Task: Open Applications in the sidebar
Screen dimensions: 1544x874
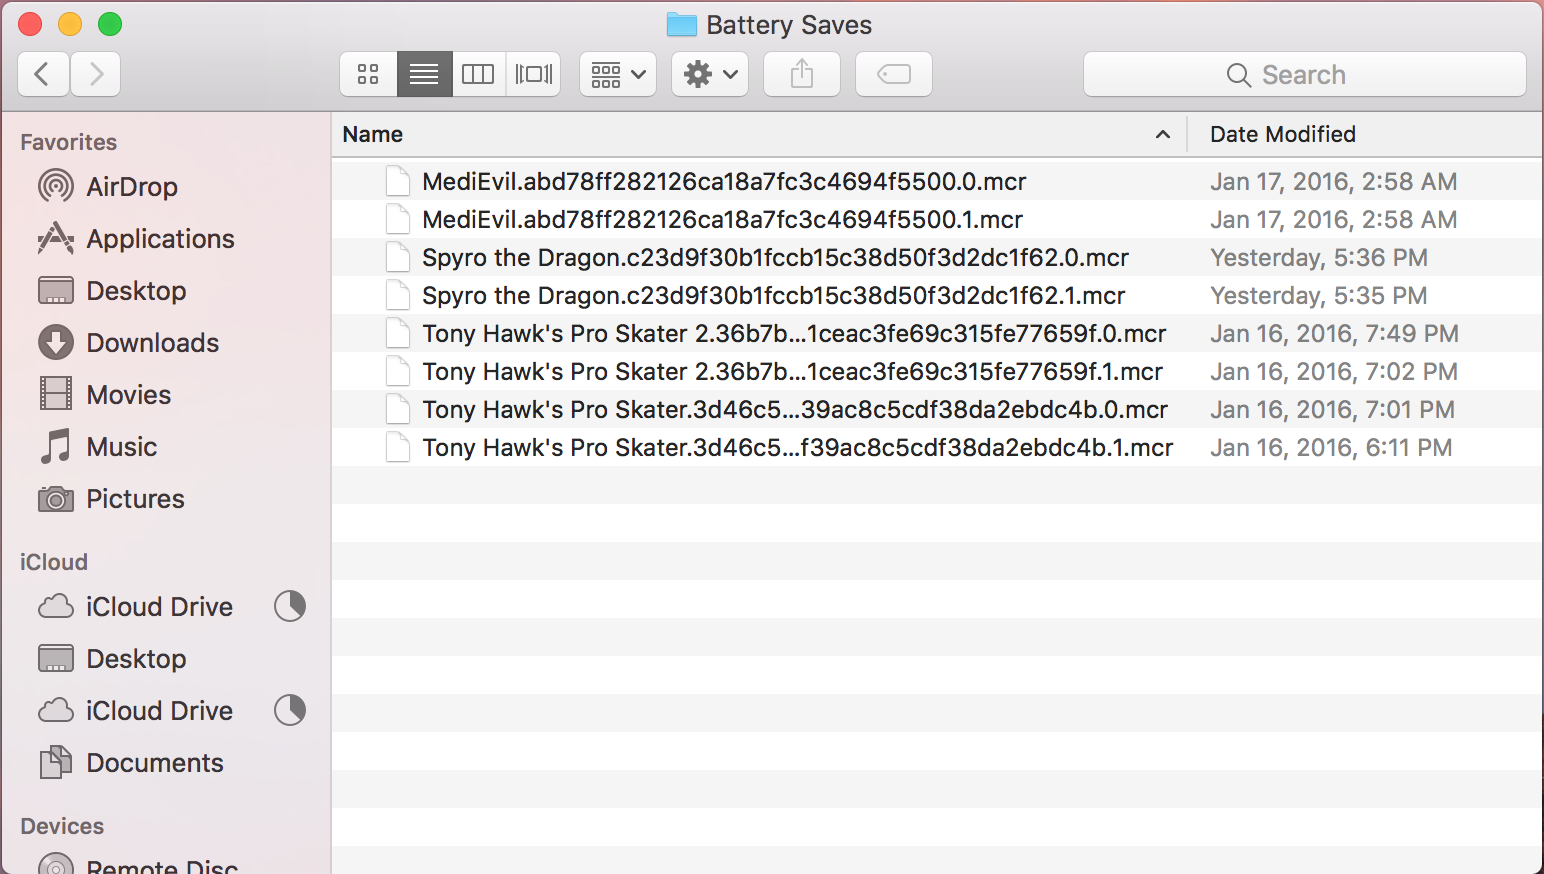Action: pyautogui.click(x=165, y=239)
